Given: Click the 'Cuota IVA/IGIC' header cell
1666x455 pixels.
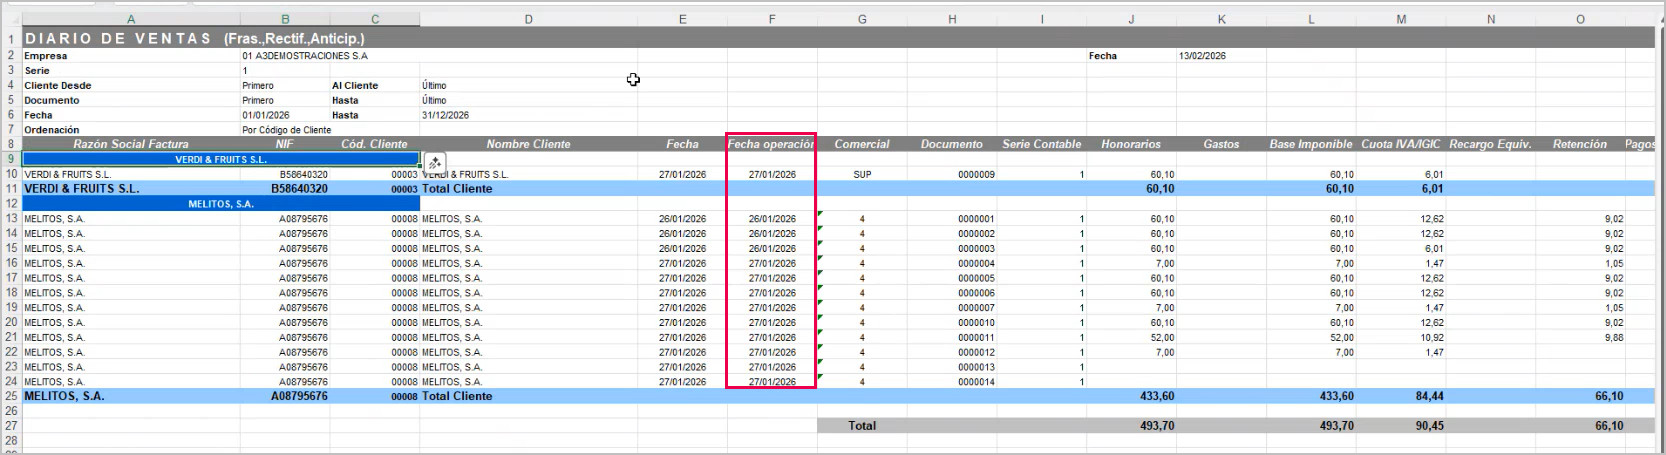Looking at the screenshot, I should 1401,144.
